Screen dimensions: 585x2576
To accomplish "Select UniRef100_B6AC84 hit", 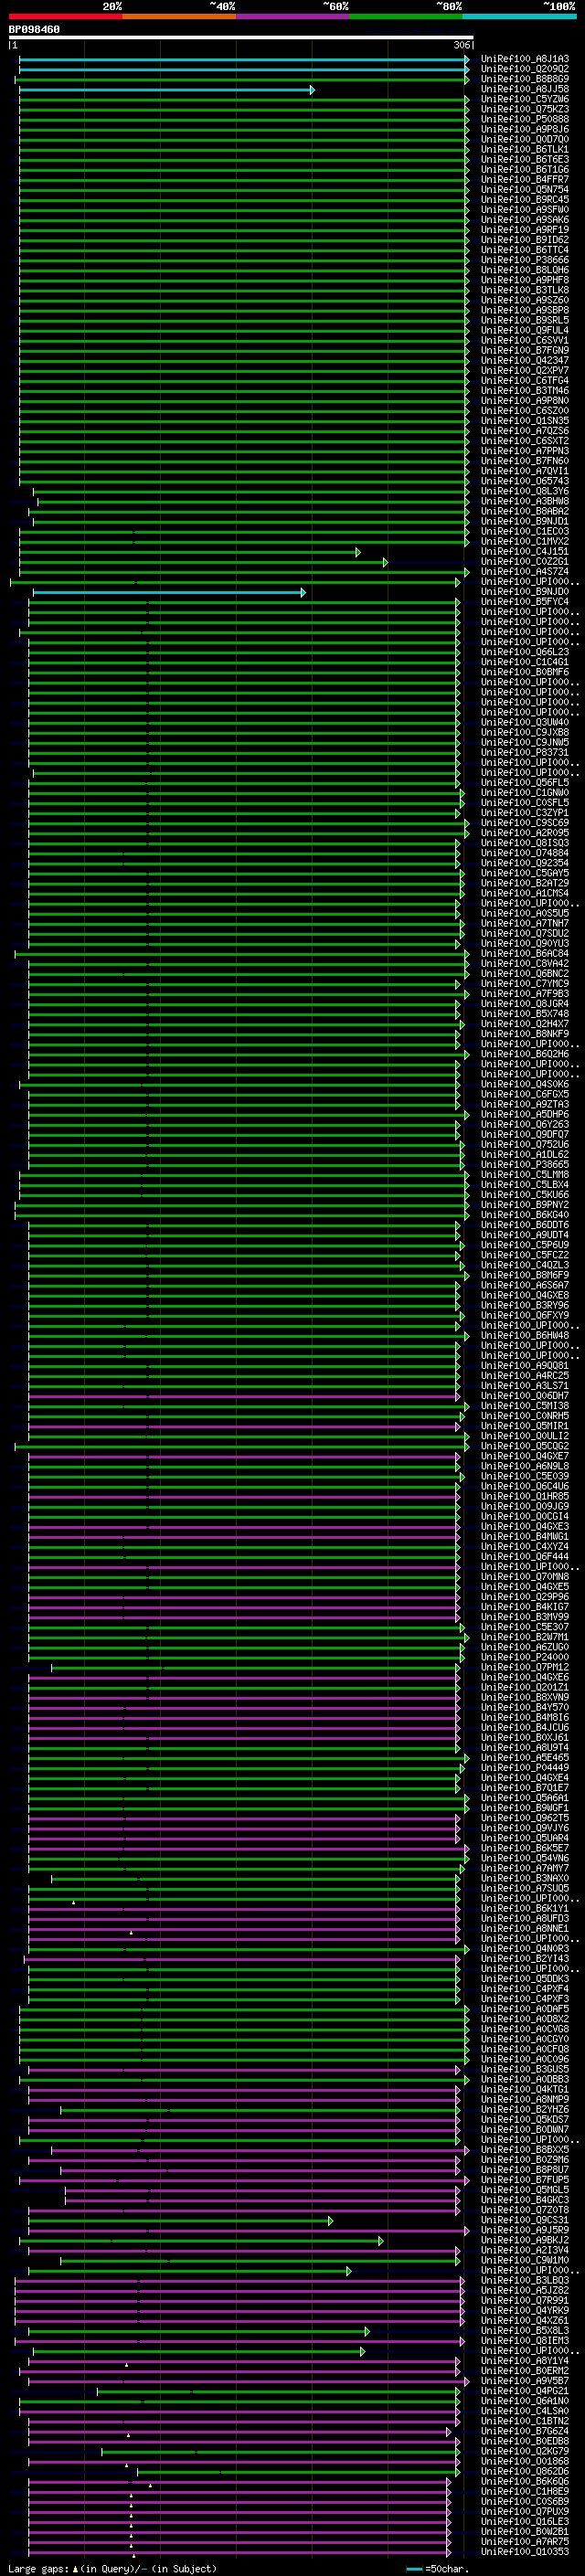I will (x=525, y=953).
